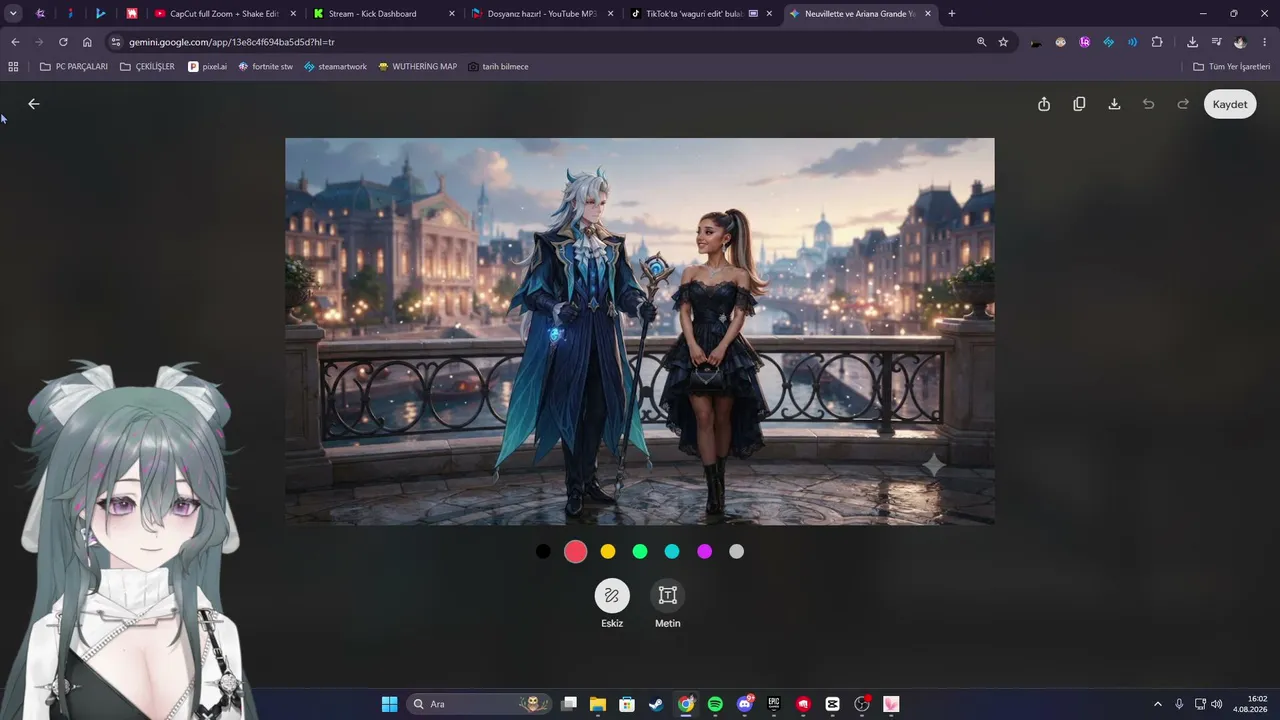Viewport: 1280px width, 720px height.
Task: Close the TikTok tab
Action: 769,14
